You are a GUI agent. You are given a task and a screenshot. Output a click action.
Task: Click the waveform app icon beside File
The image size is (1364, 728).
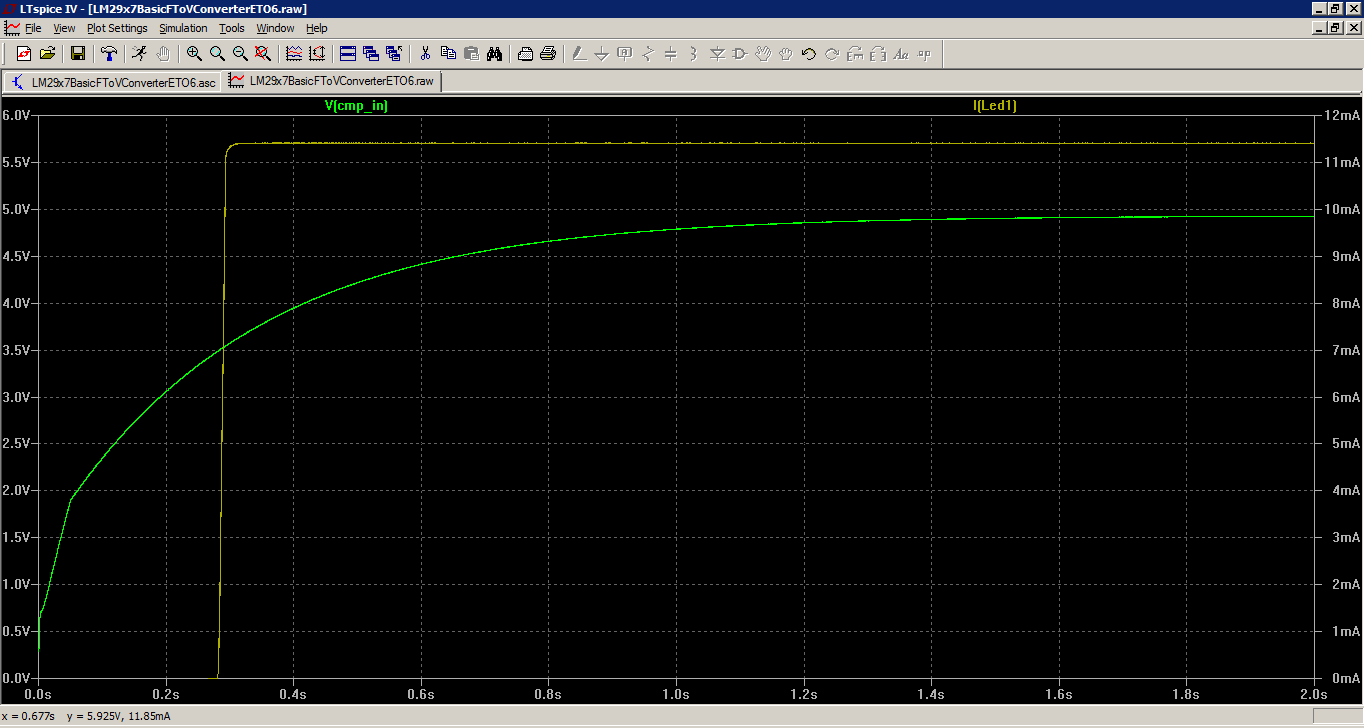12,28
